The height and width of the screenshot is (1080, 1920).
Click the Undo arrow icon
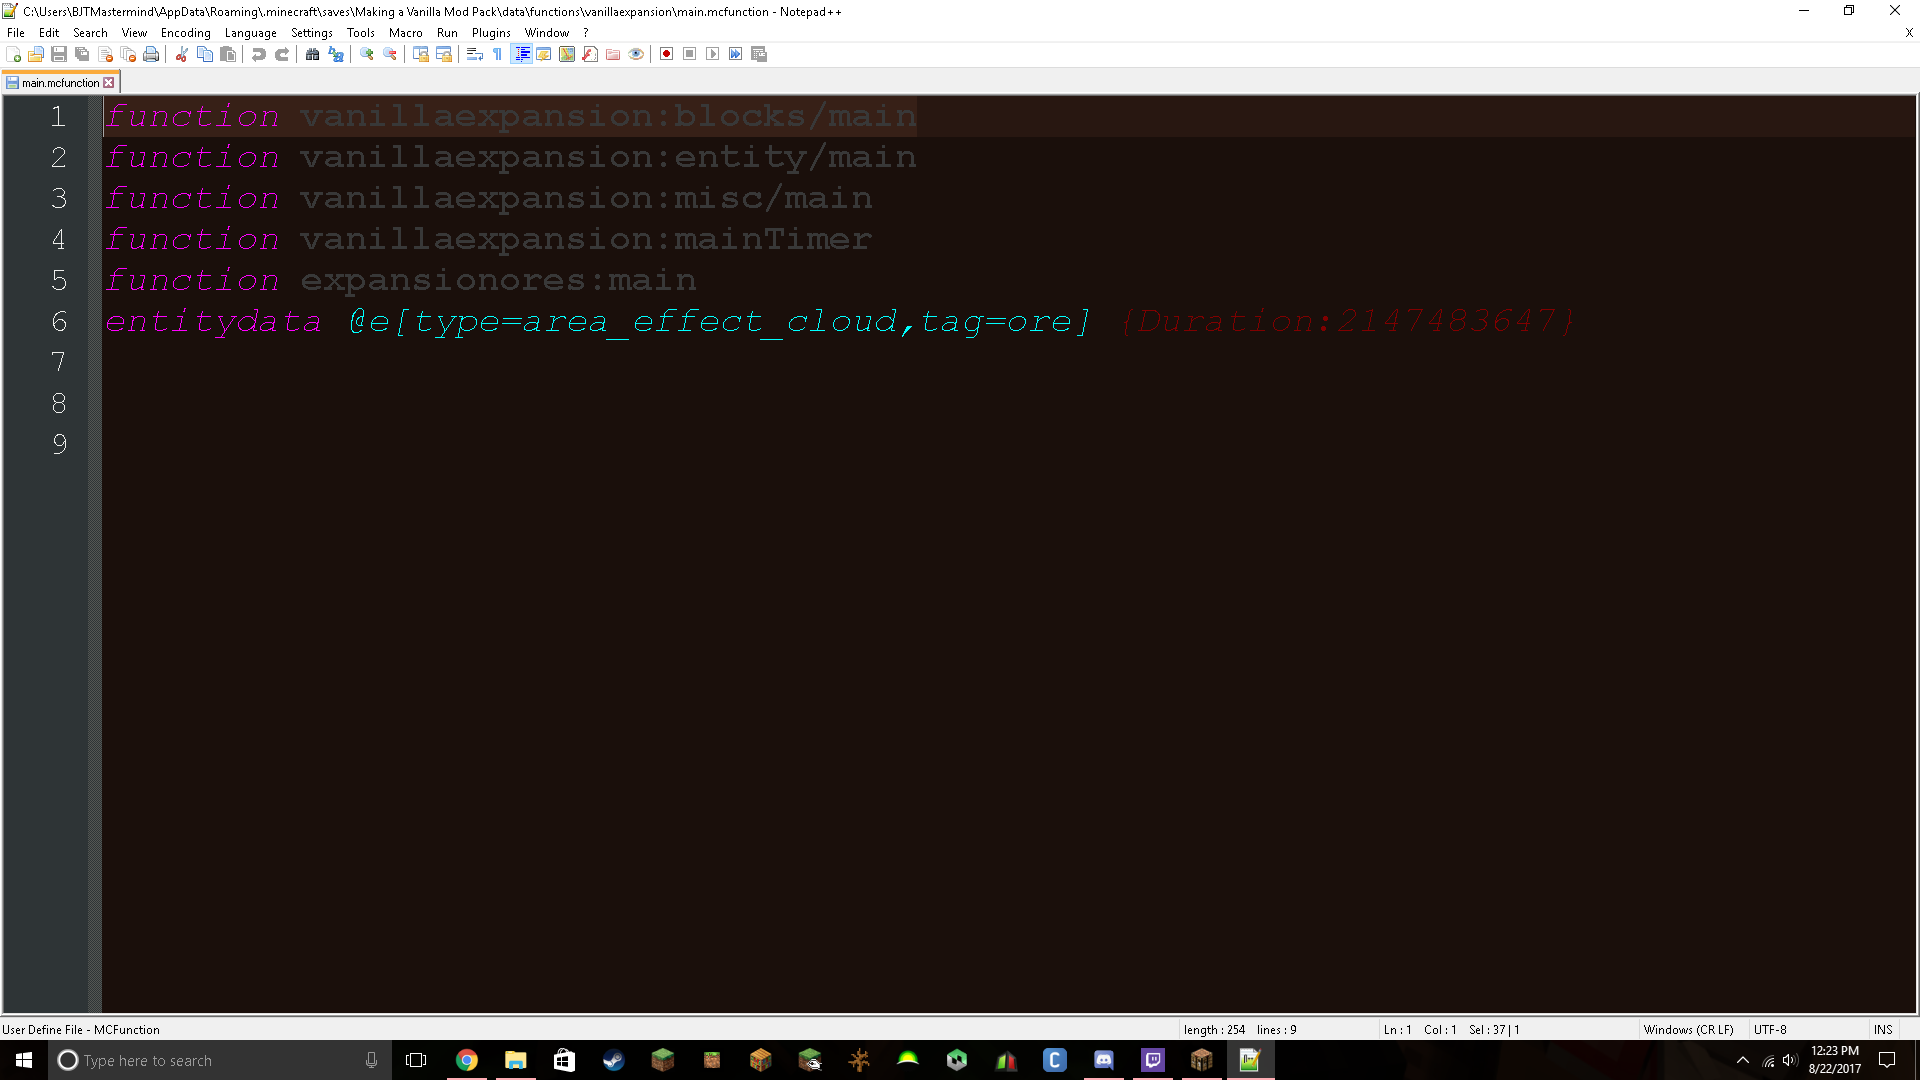pyautogui.click(x=259, y=54)
